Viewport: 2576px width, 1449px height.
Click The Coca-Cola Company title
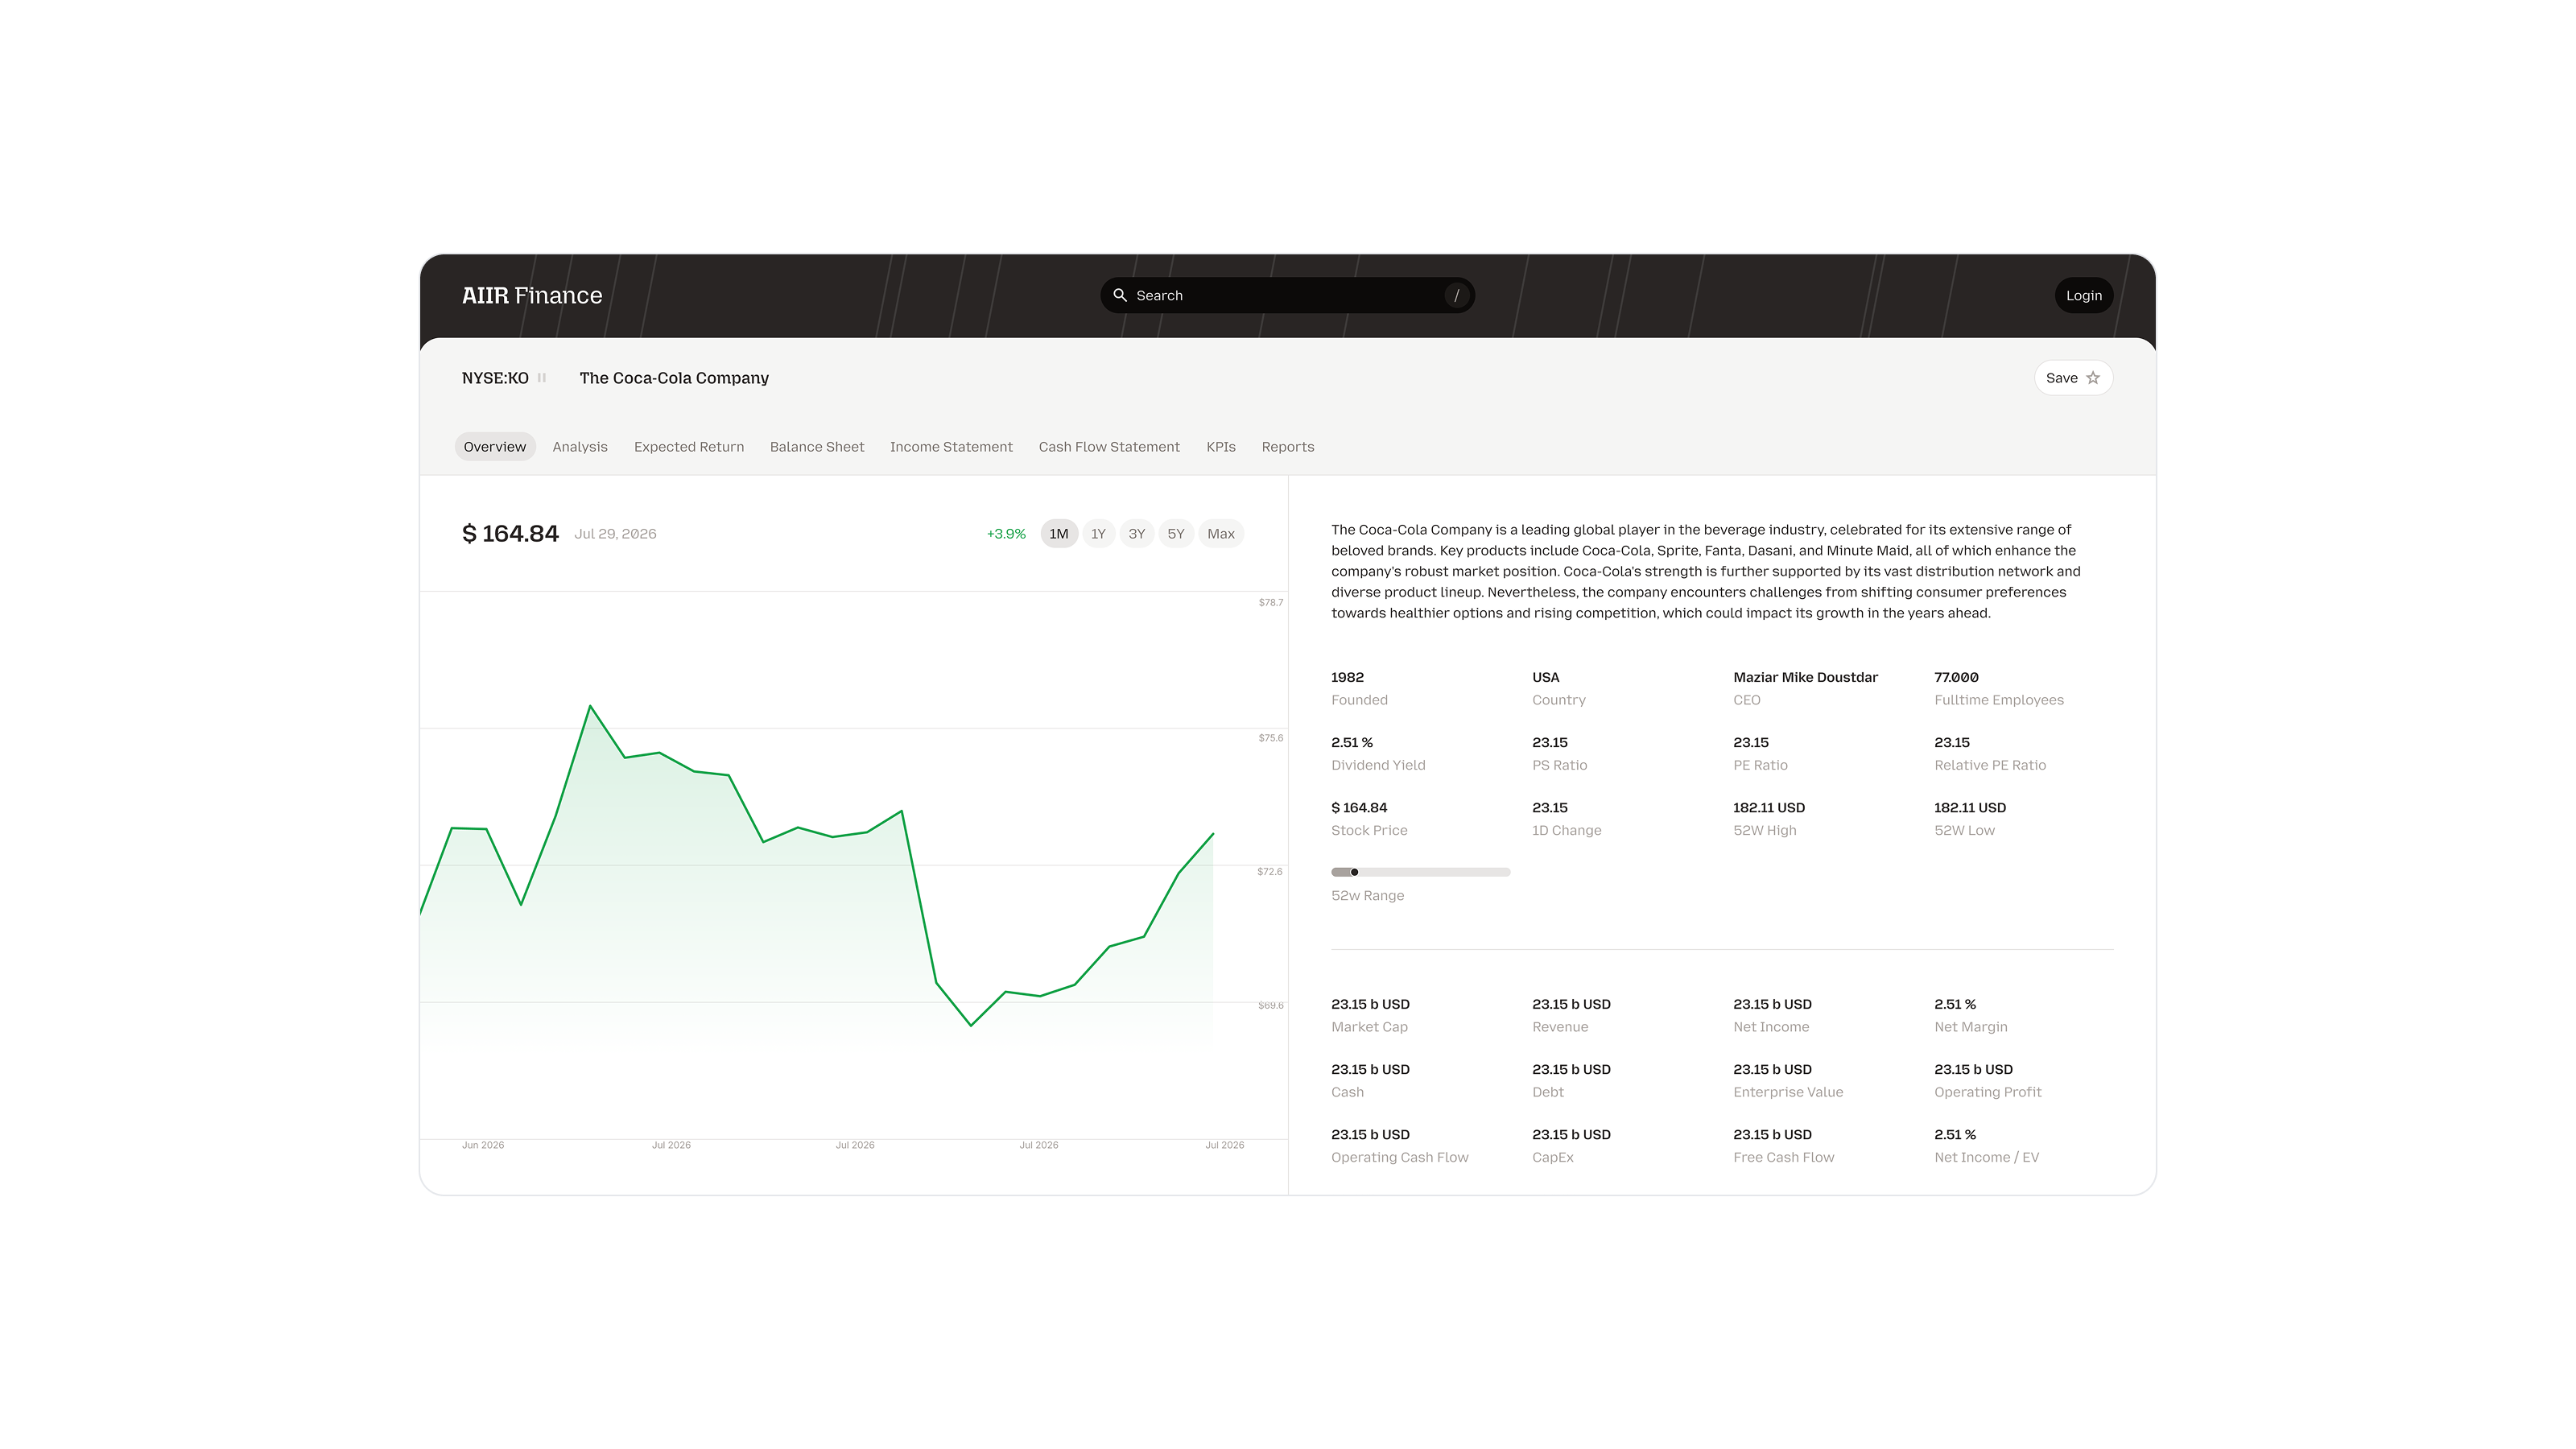[674, 378]
